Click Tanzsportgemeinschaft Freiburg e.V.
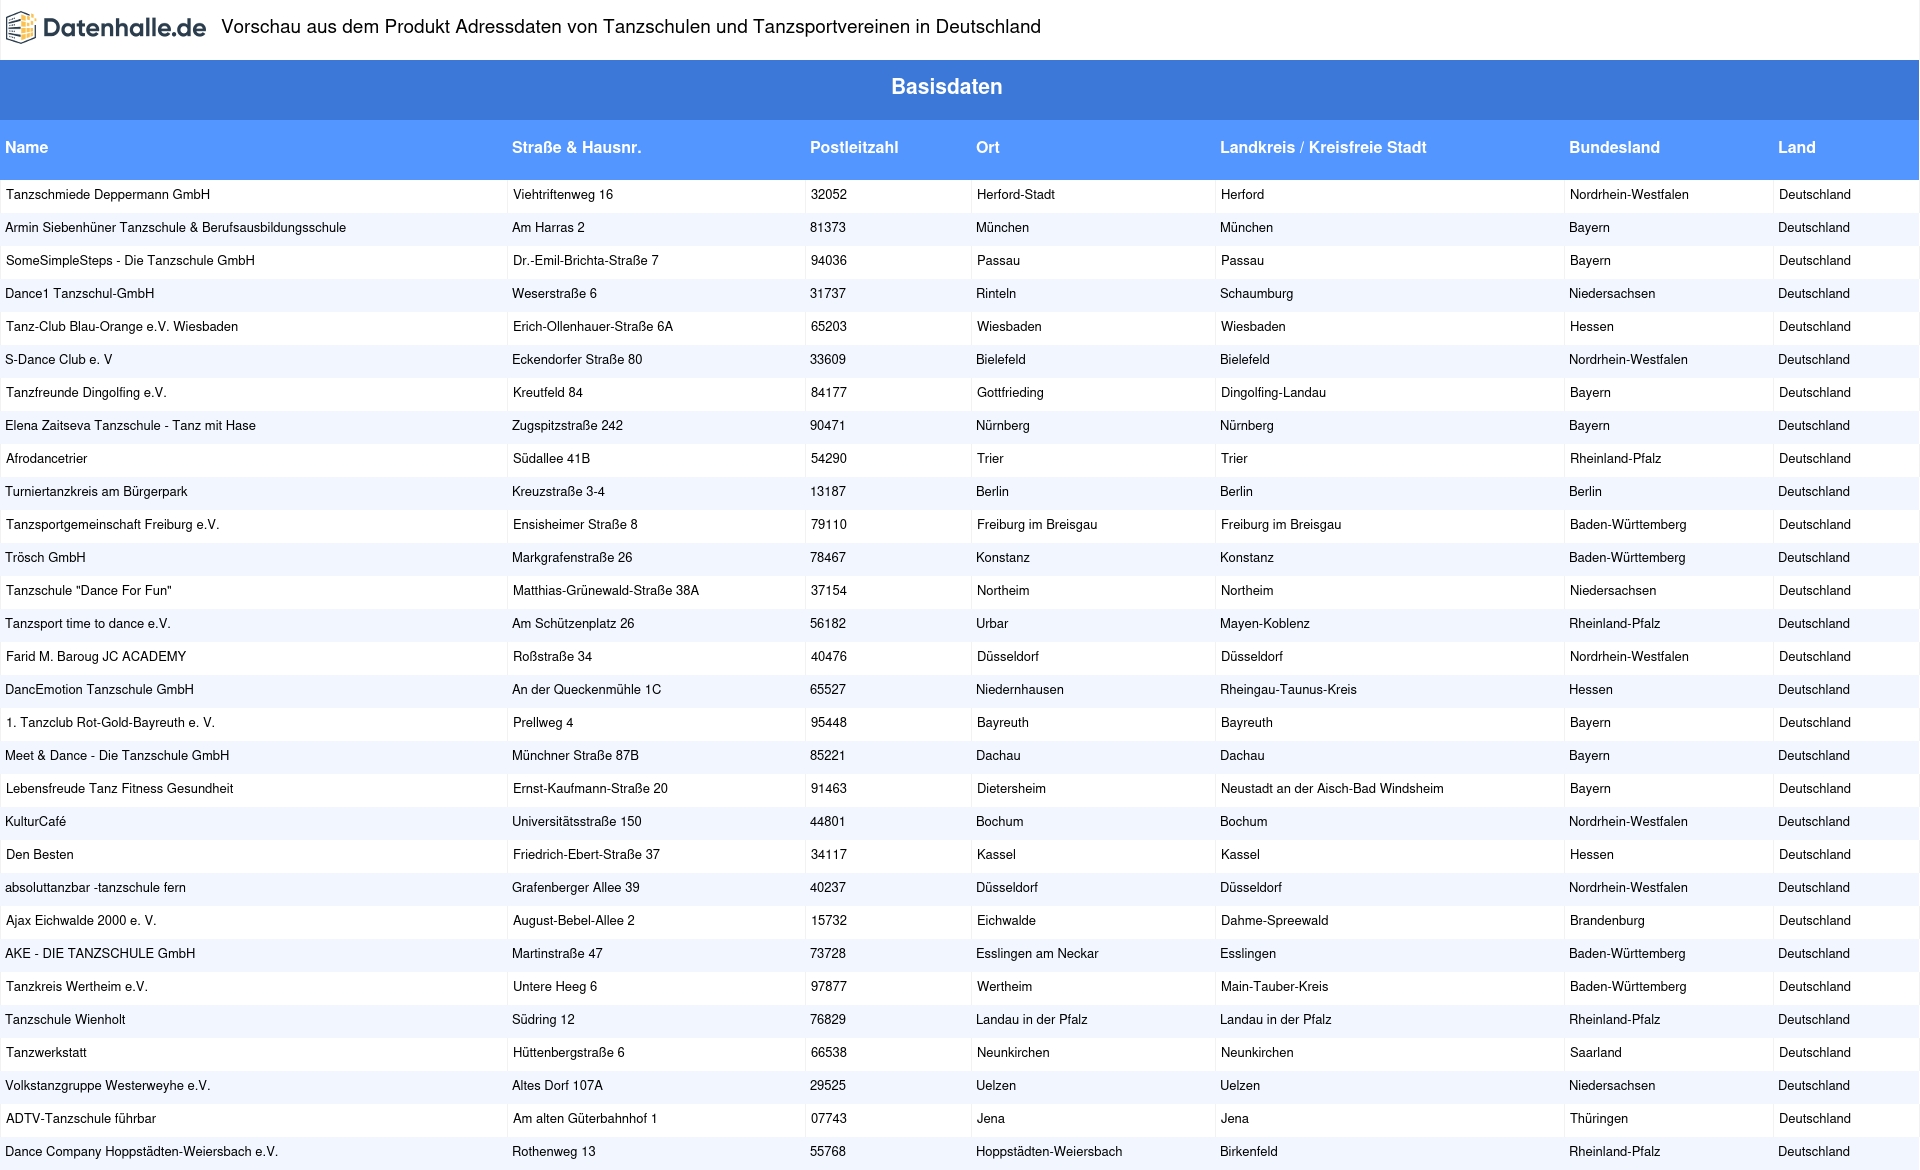This screenshot has width=1920, height=1170. (112, 525)
